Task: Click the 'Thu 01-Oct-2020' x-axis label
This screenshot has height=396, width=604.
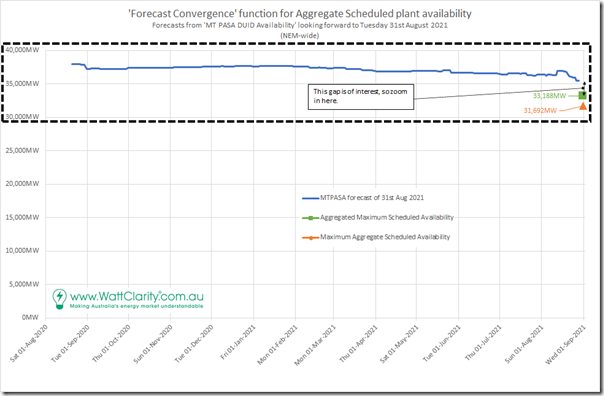Action: pos(112,343)
